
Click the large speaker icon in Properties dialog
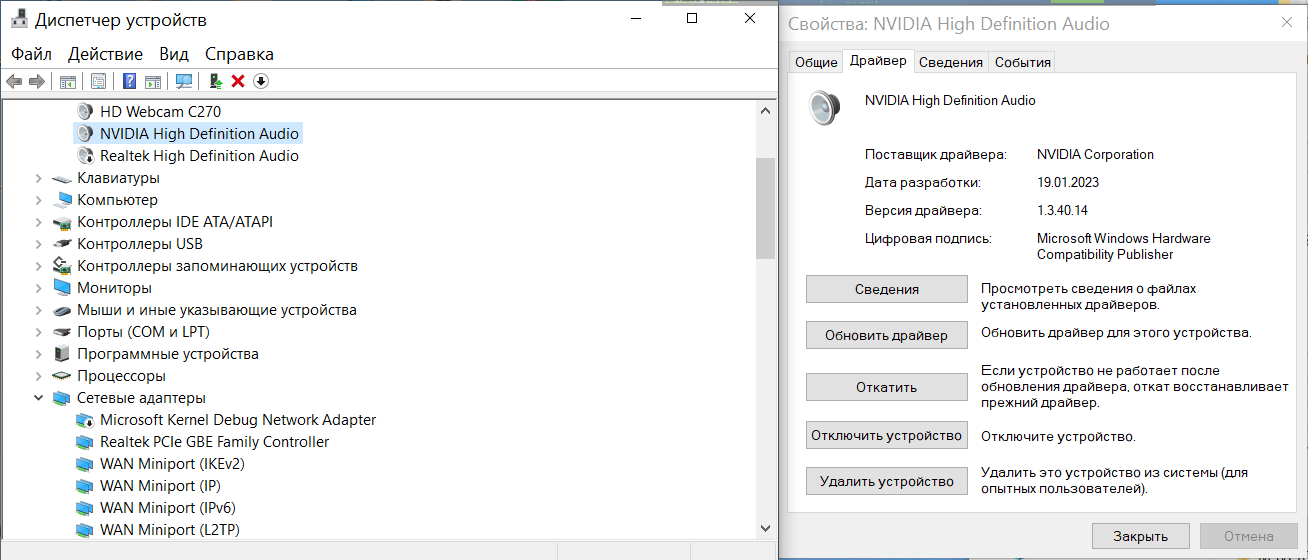click(x=824, y=106)
